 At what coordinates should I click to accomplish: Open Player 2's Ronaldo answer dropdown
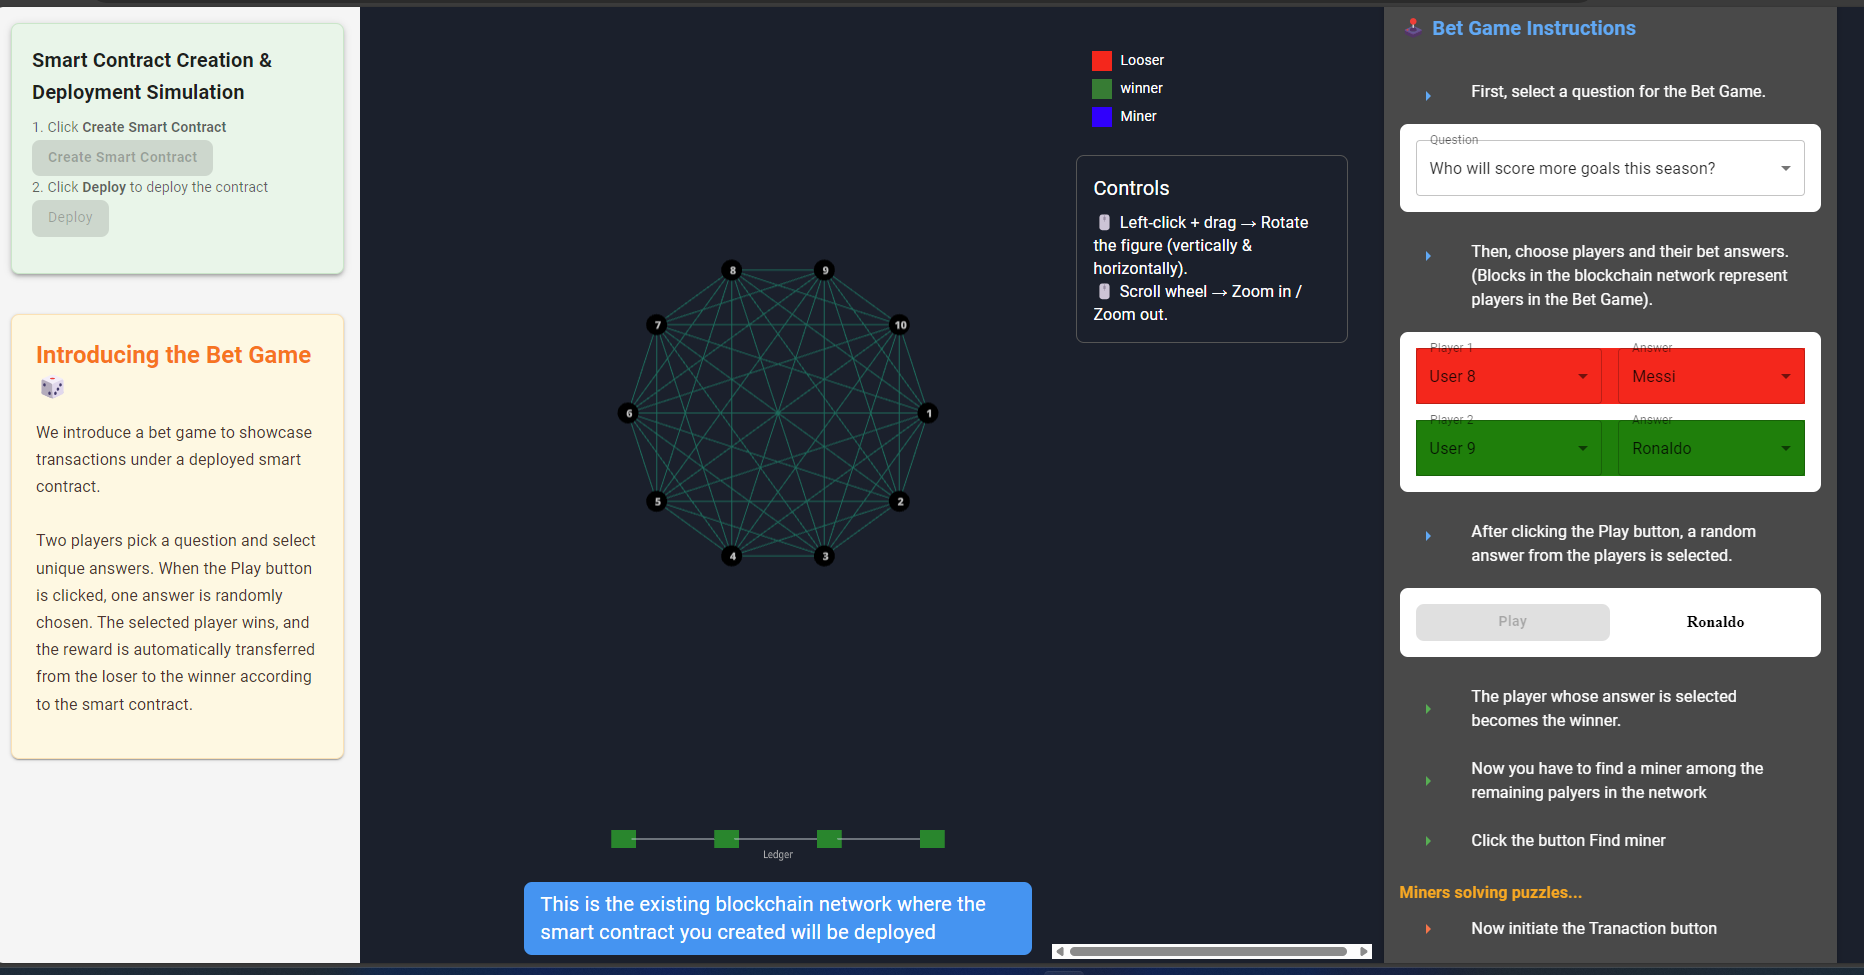(x=1710, y=448)
